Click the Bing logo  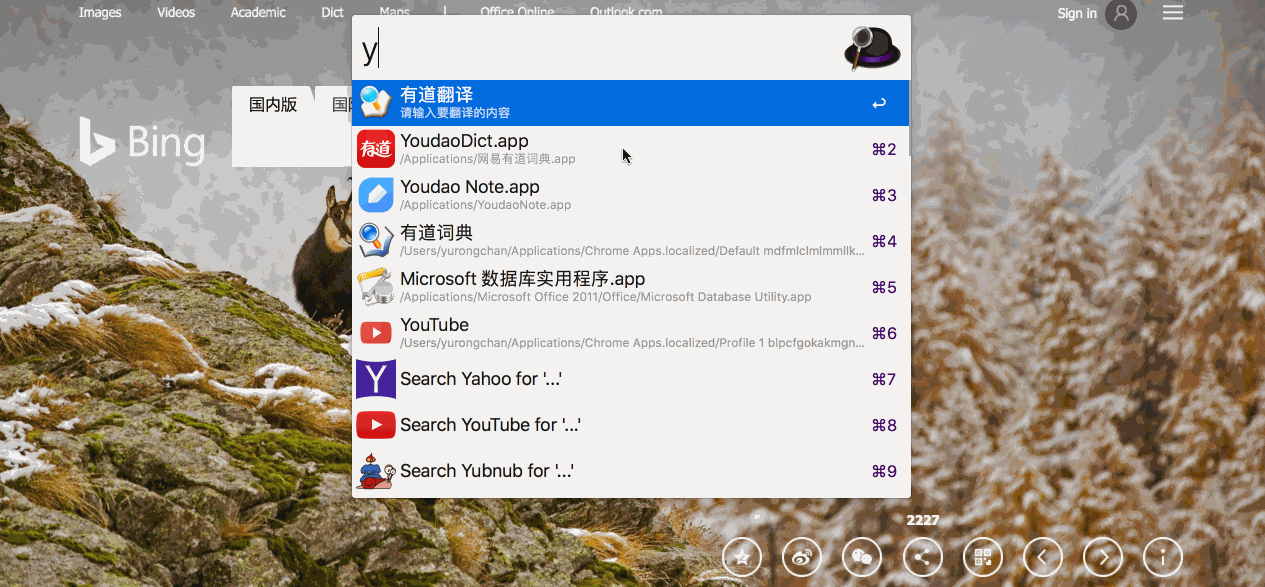point(143,141)
